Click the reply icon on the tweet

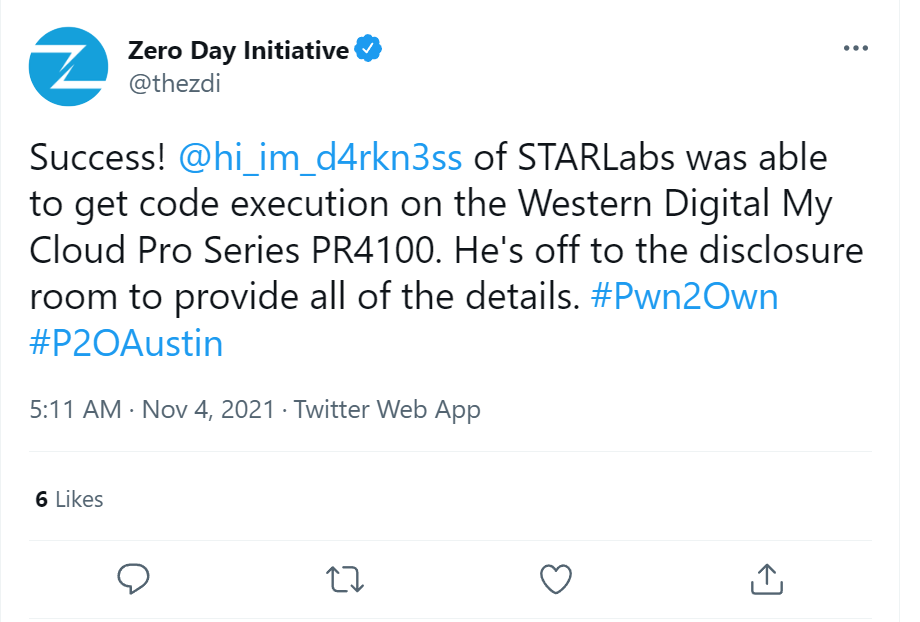[134, 579]
